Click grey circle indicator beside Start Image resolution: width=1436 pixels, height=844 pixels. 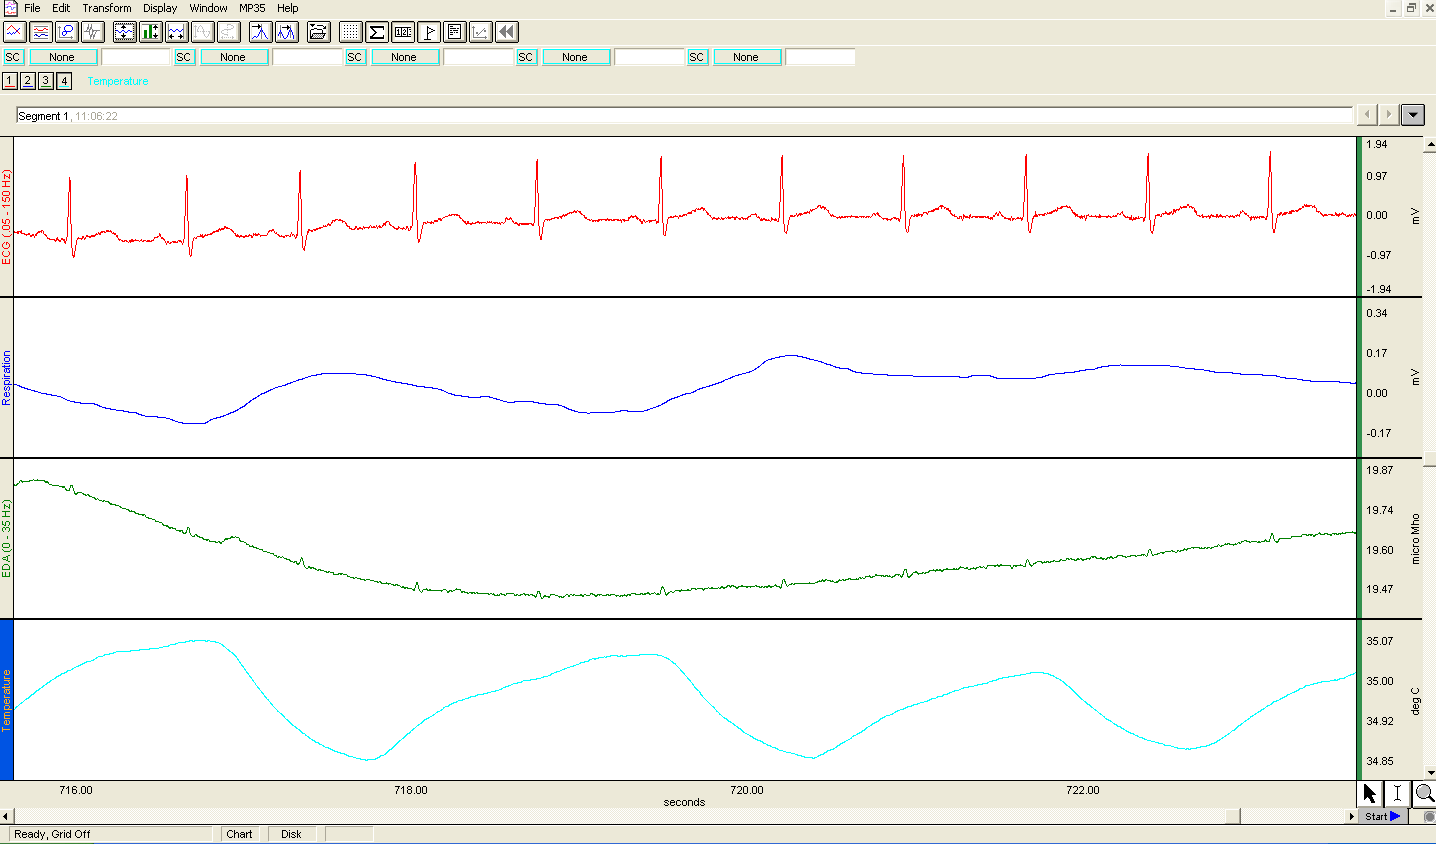tap(1428, 817)
